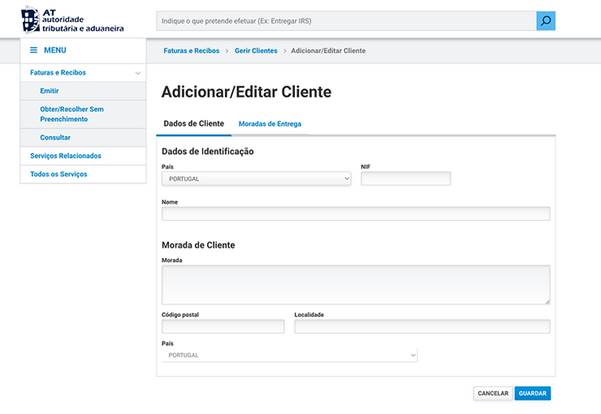Open the País dropdown in Dados de Identificação
The width and height of the screenshot is (601, 414).
click(x=256, y=179)
